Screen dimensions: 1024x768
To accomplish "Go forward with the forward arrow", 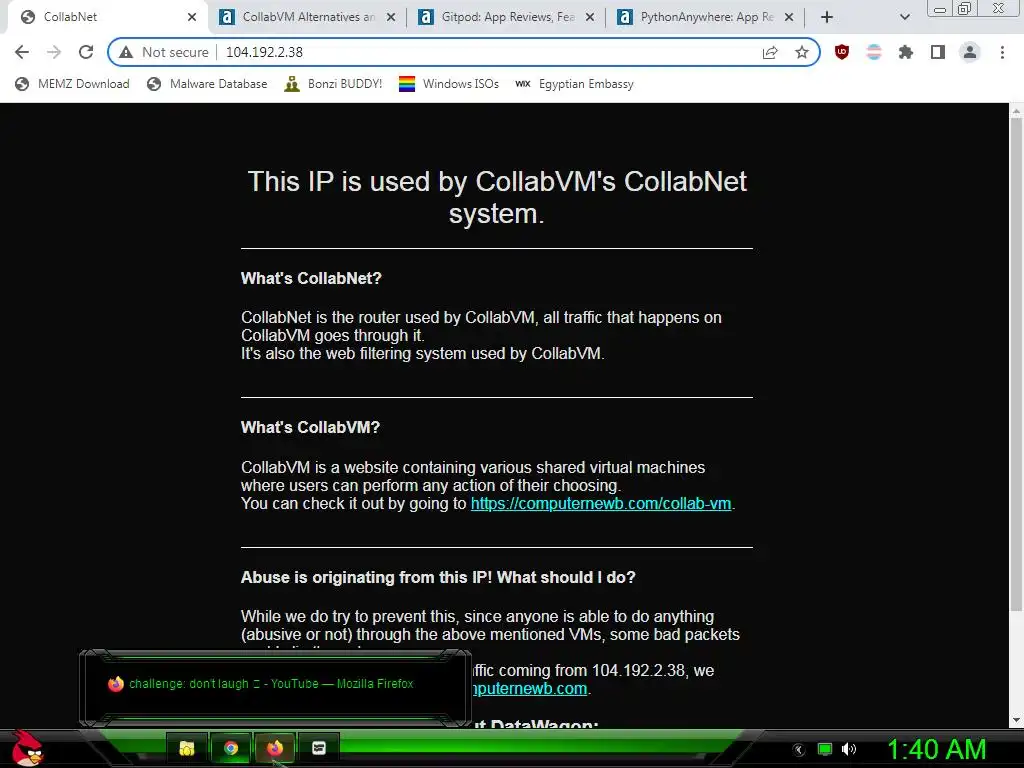I will click(x=54, y=52).
